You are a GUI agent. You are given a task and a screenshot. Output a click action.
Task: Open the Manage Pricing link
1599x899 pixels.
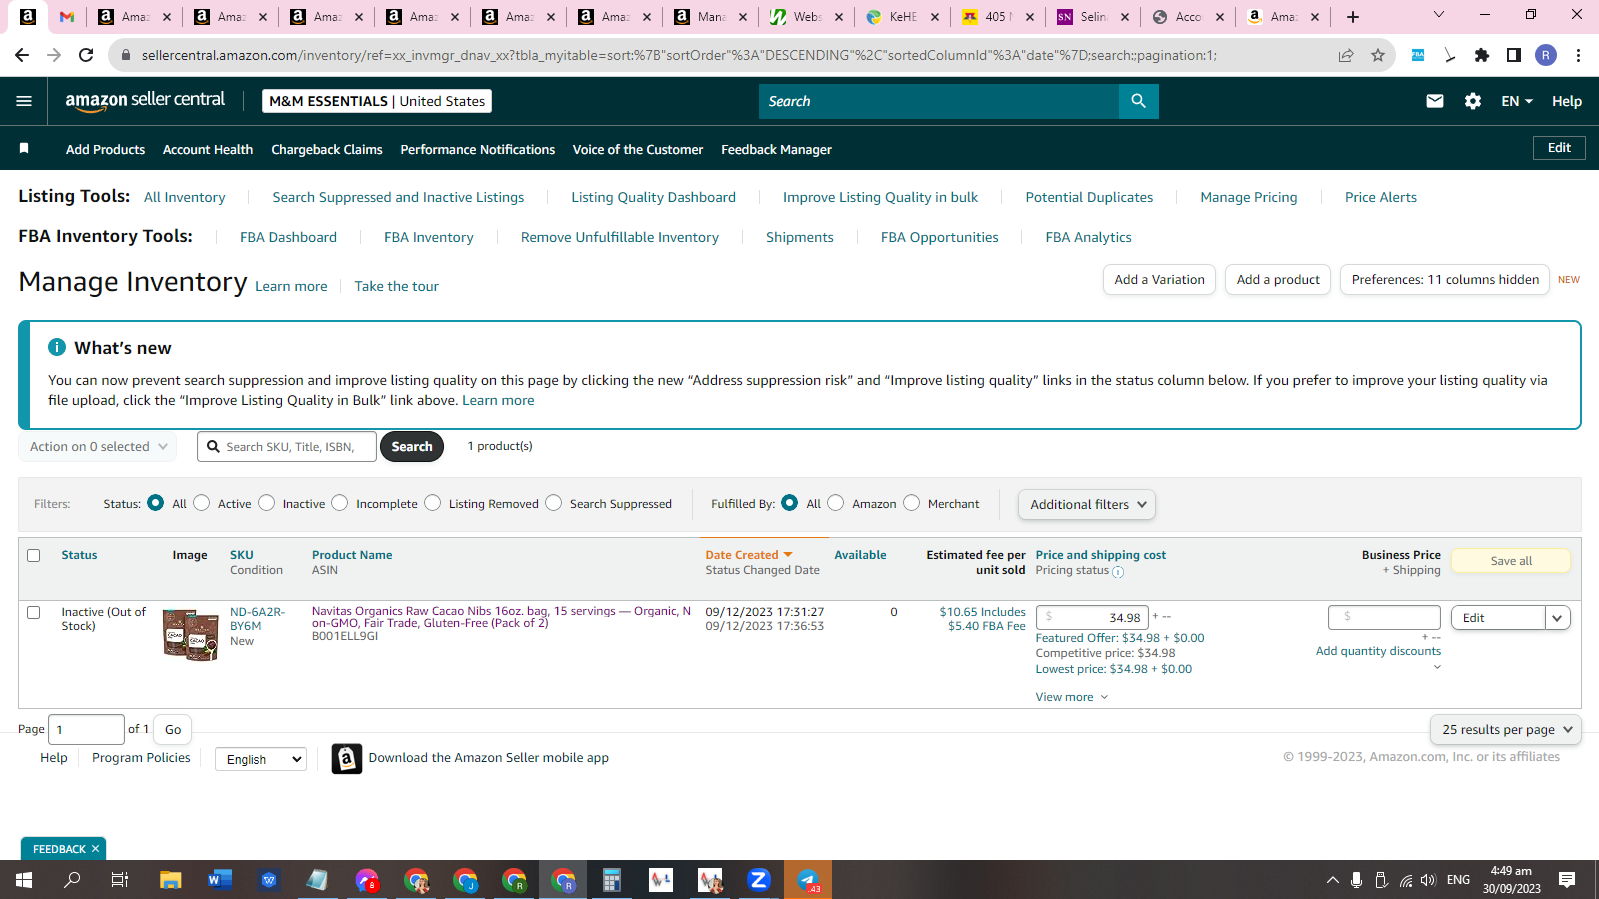point(1248,197)
